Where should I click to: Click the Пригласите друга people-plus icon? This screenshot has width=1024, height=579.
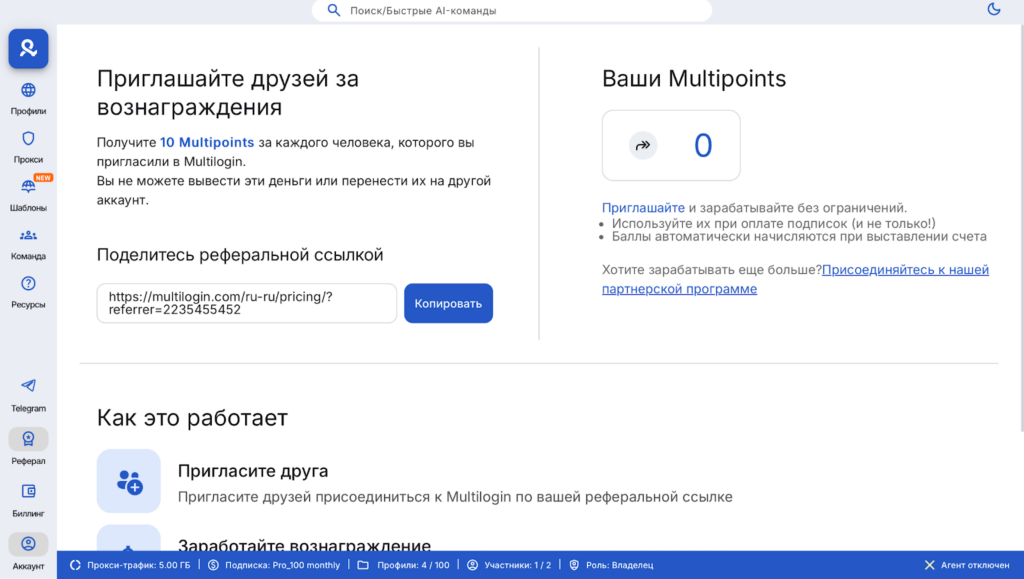coord(129,481)
